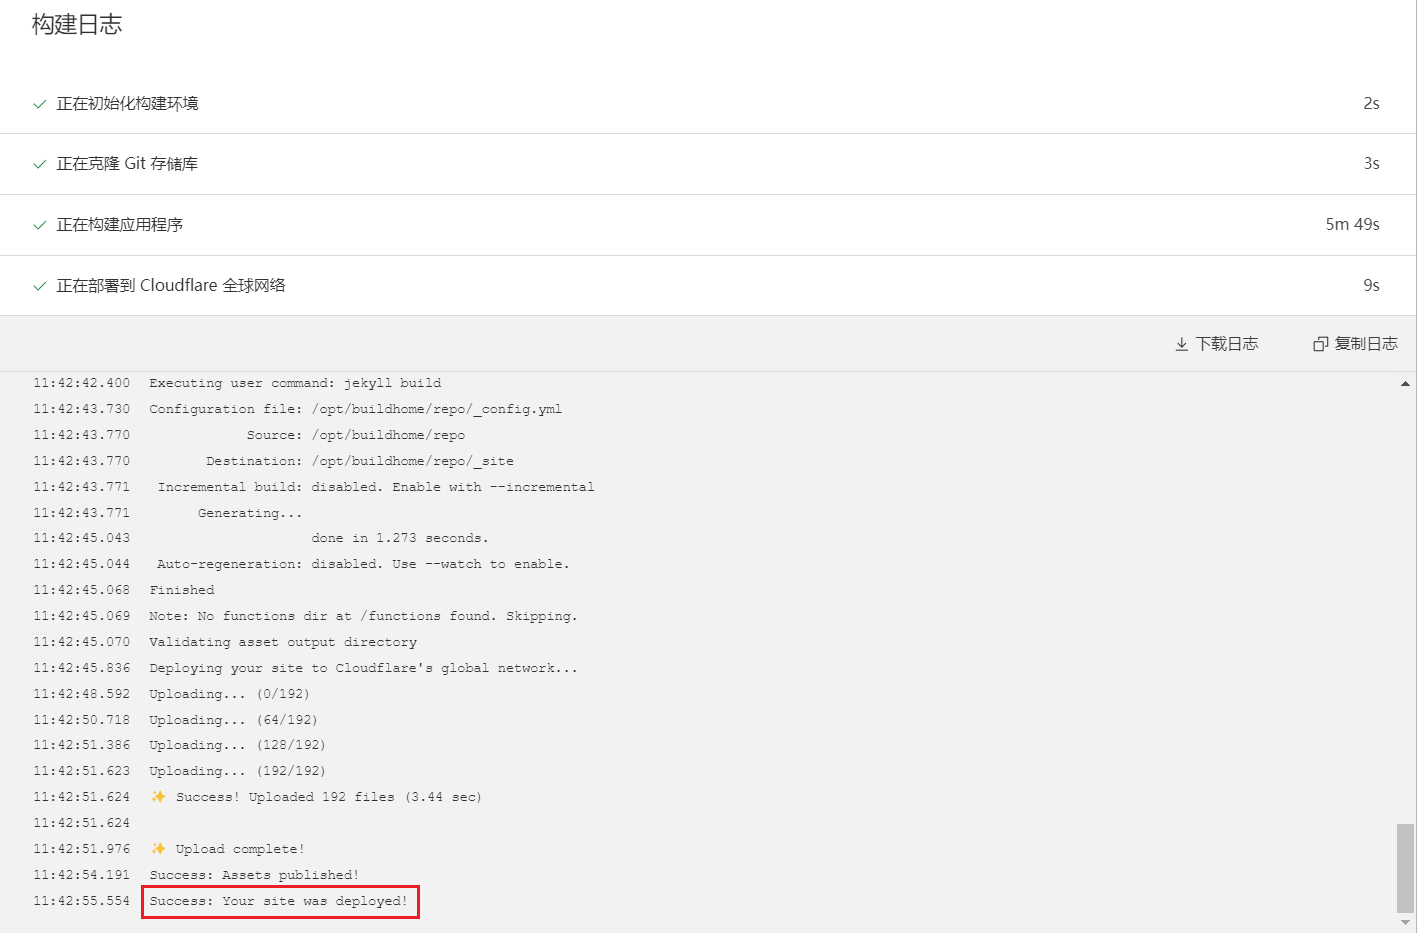This screenshot has width=1417, height=933.
Task: Click the log scrollbar down arrow
Action: [x=1405, y=923]
